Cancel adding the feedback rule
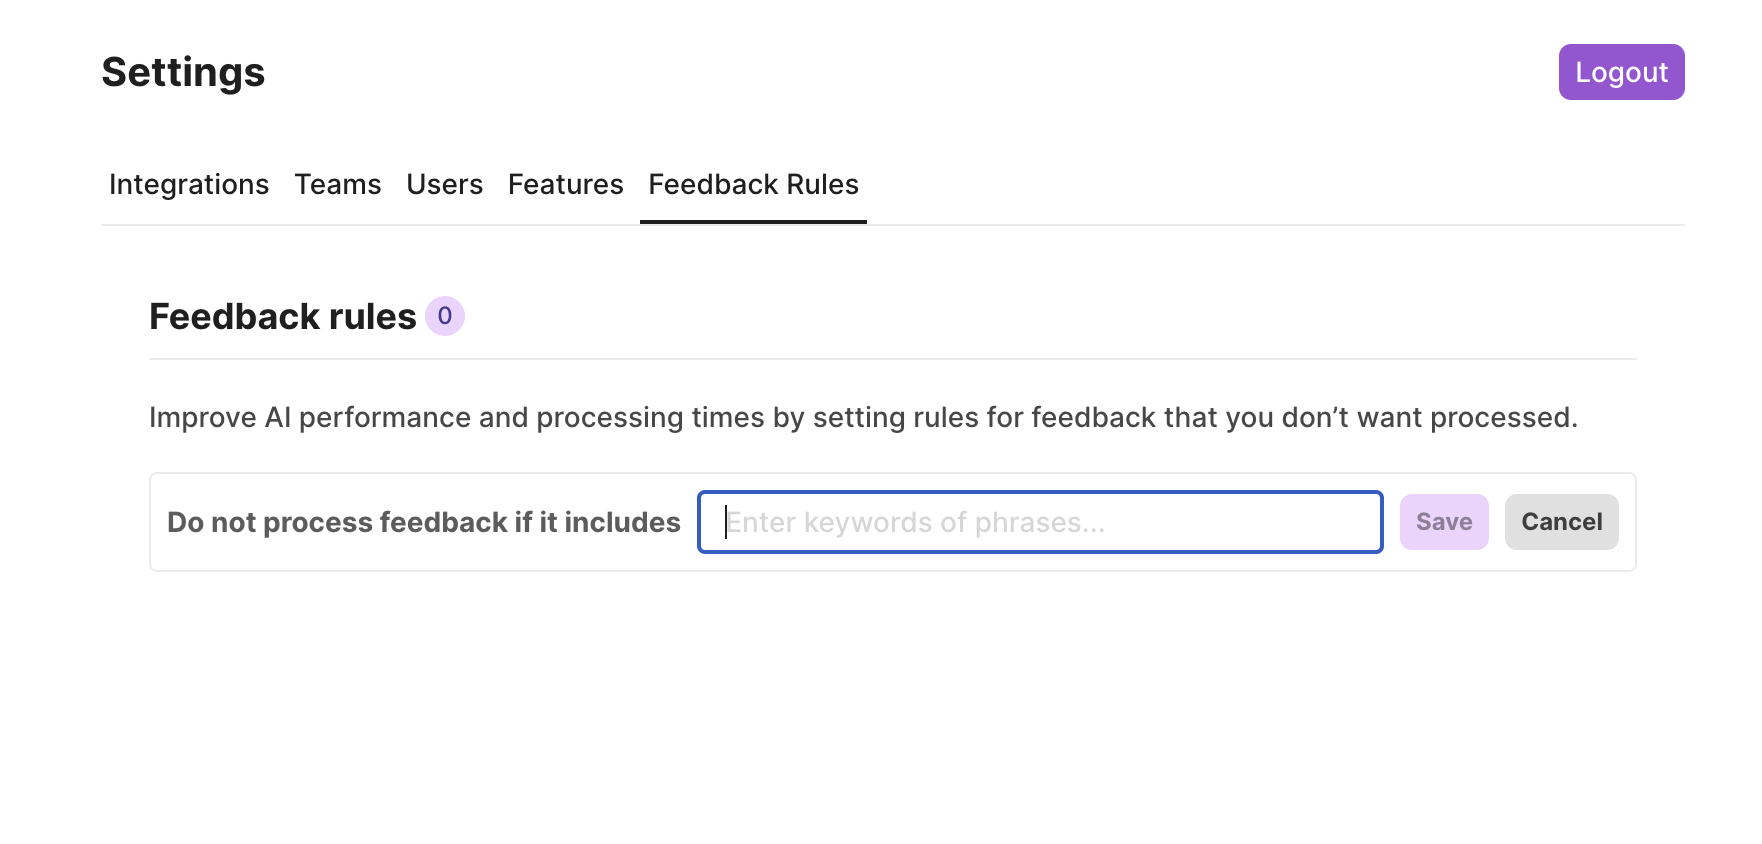The width and height of the screenshot is (1762, 844). 1560,522
